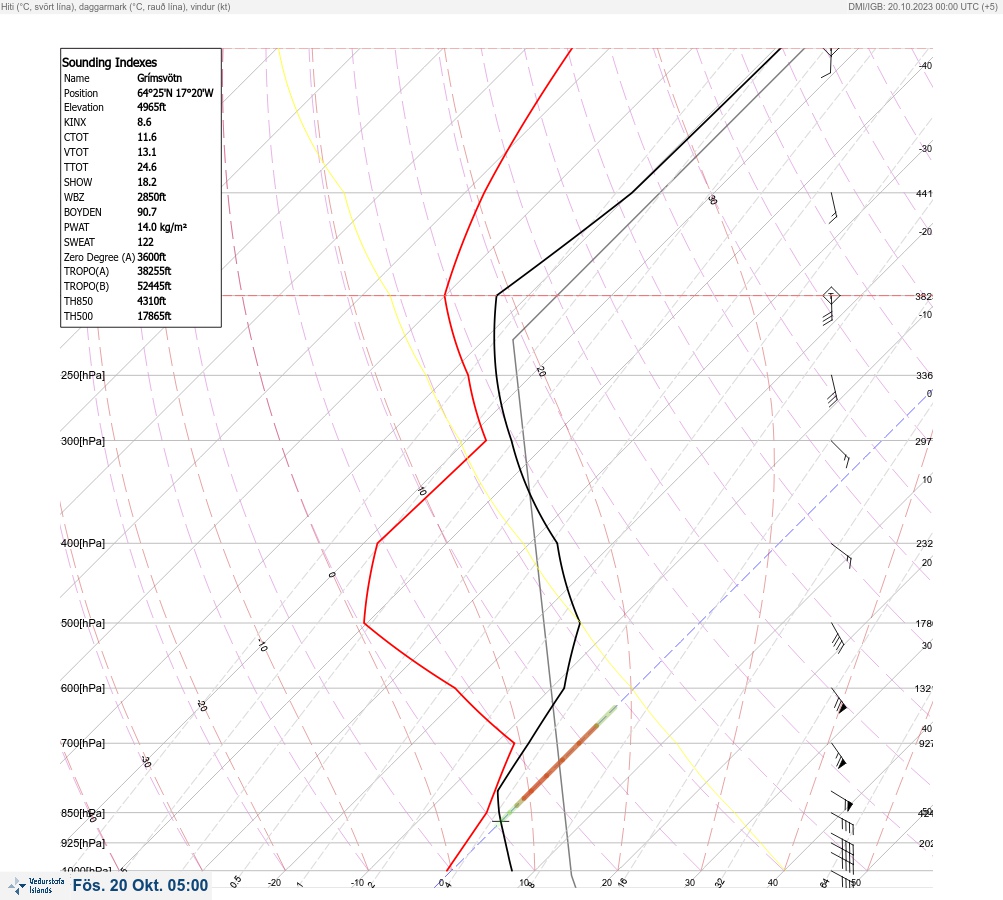Click the WBZ value 2850ft
Viewport: 1003px width, 900px height.
pos(152,197)
